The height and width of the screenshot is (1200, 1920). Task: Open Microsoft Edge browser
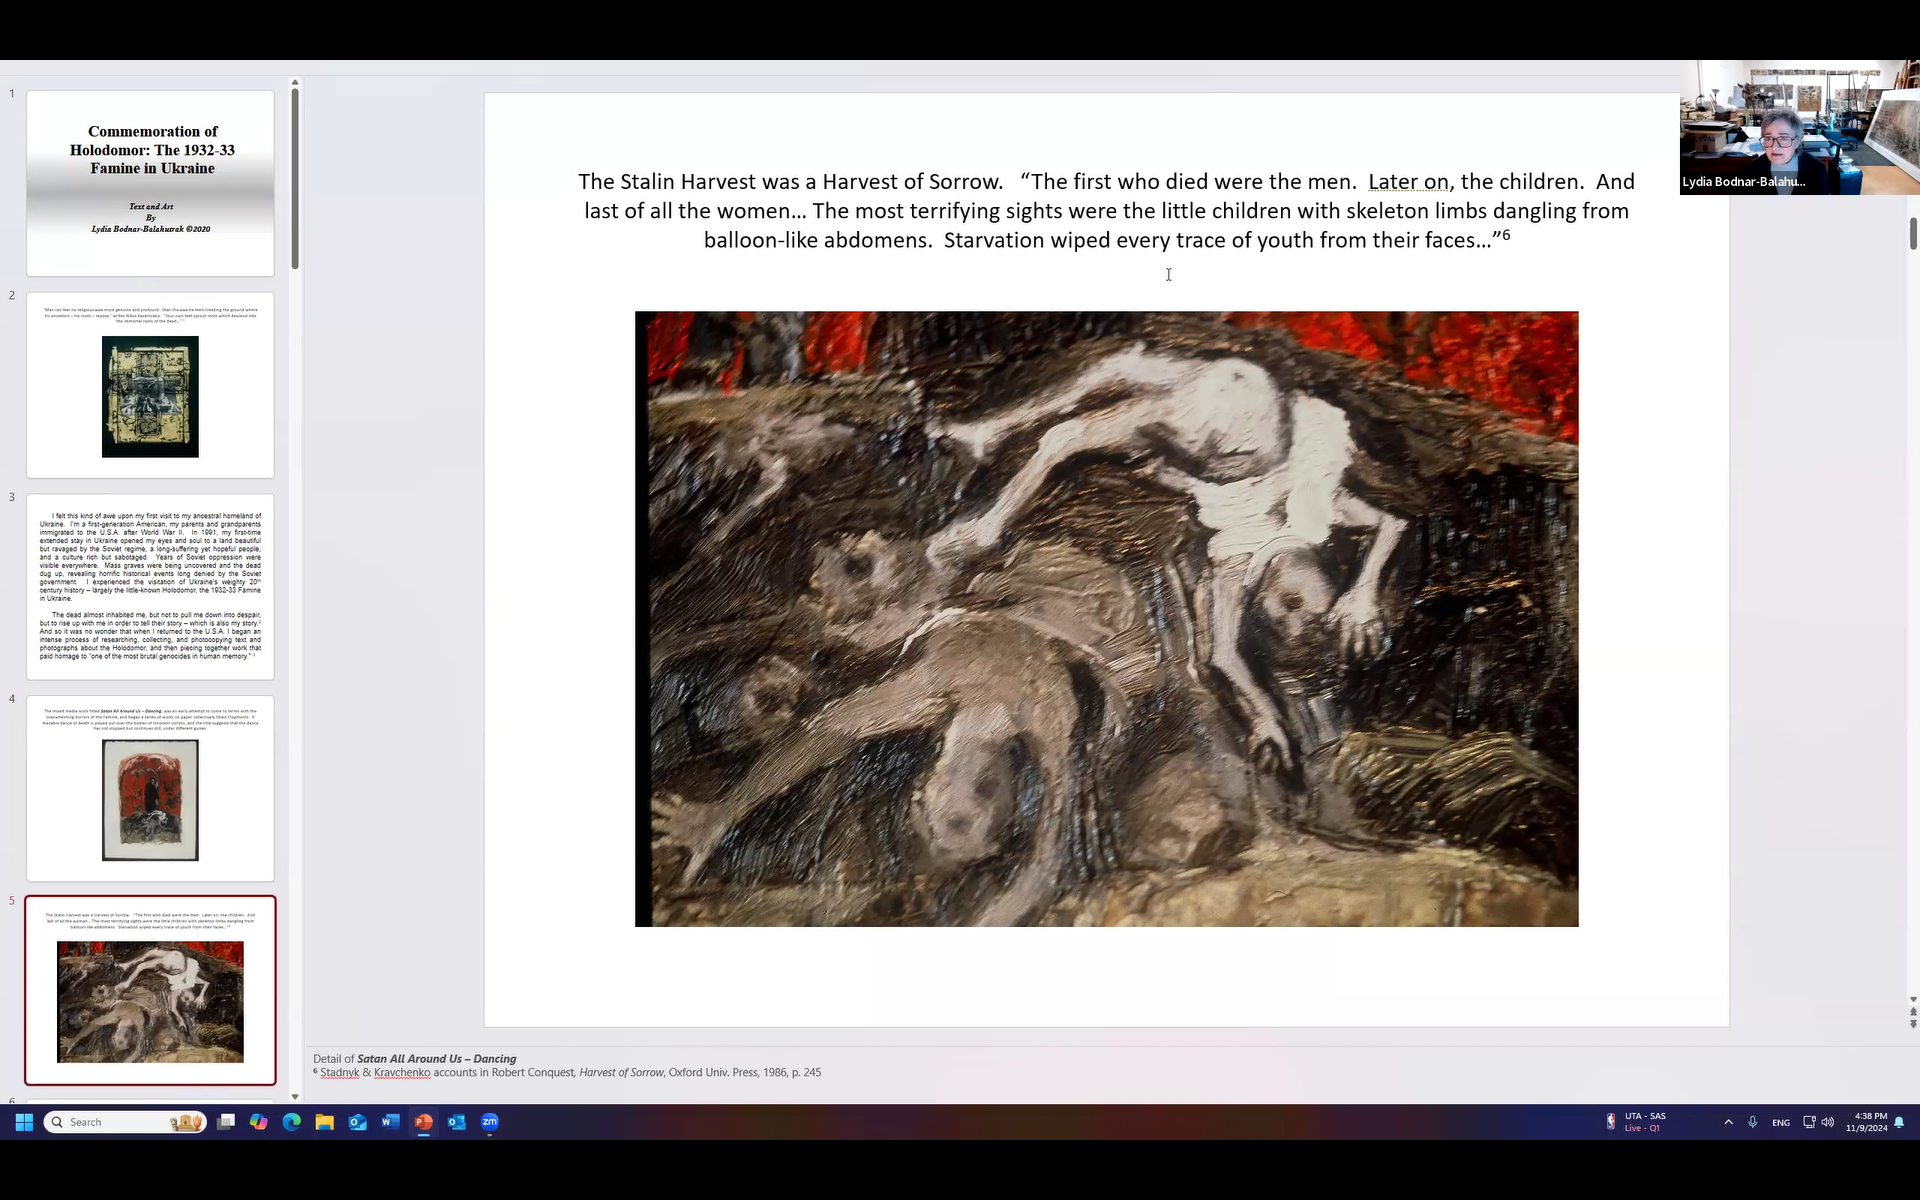[291, 1122]
